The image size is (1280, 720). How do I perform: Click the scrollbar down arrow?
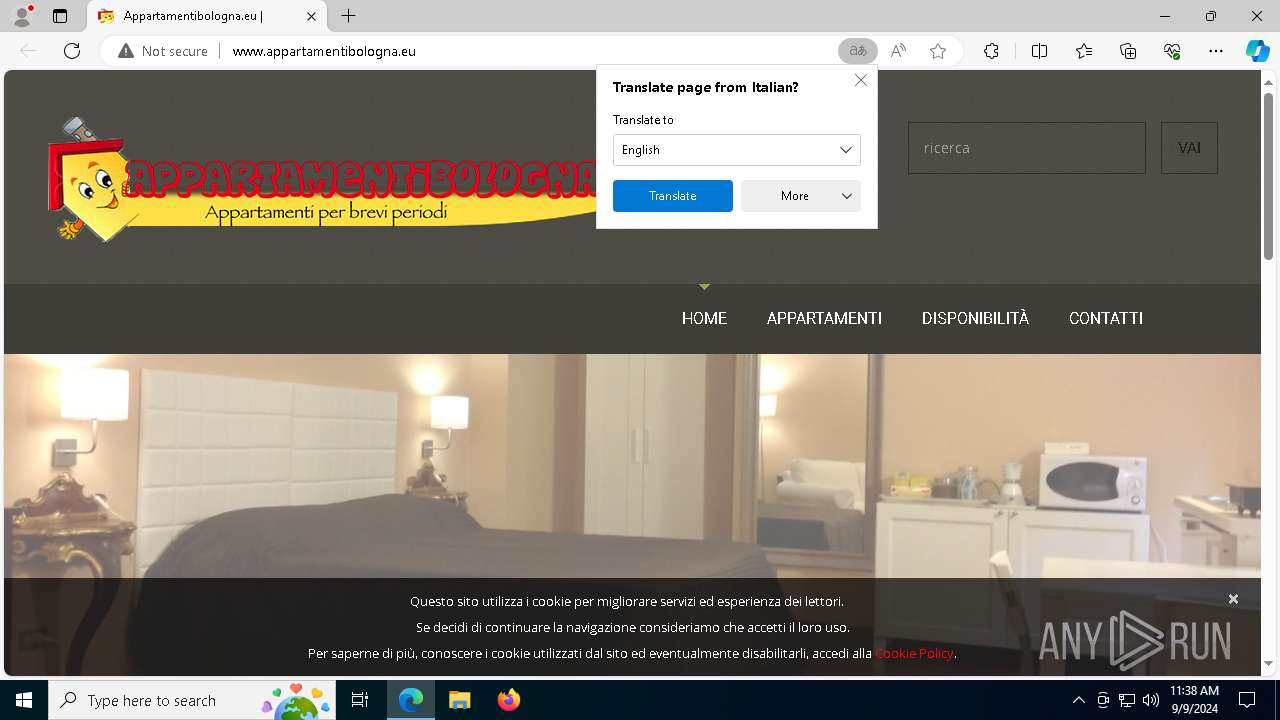(x=1268, y=663)
